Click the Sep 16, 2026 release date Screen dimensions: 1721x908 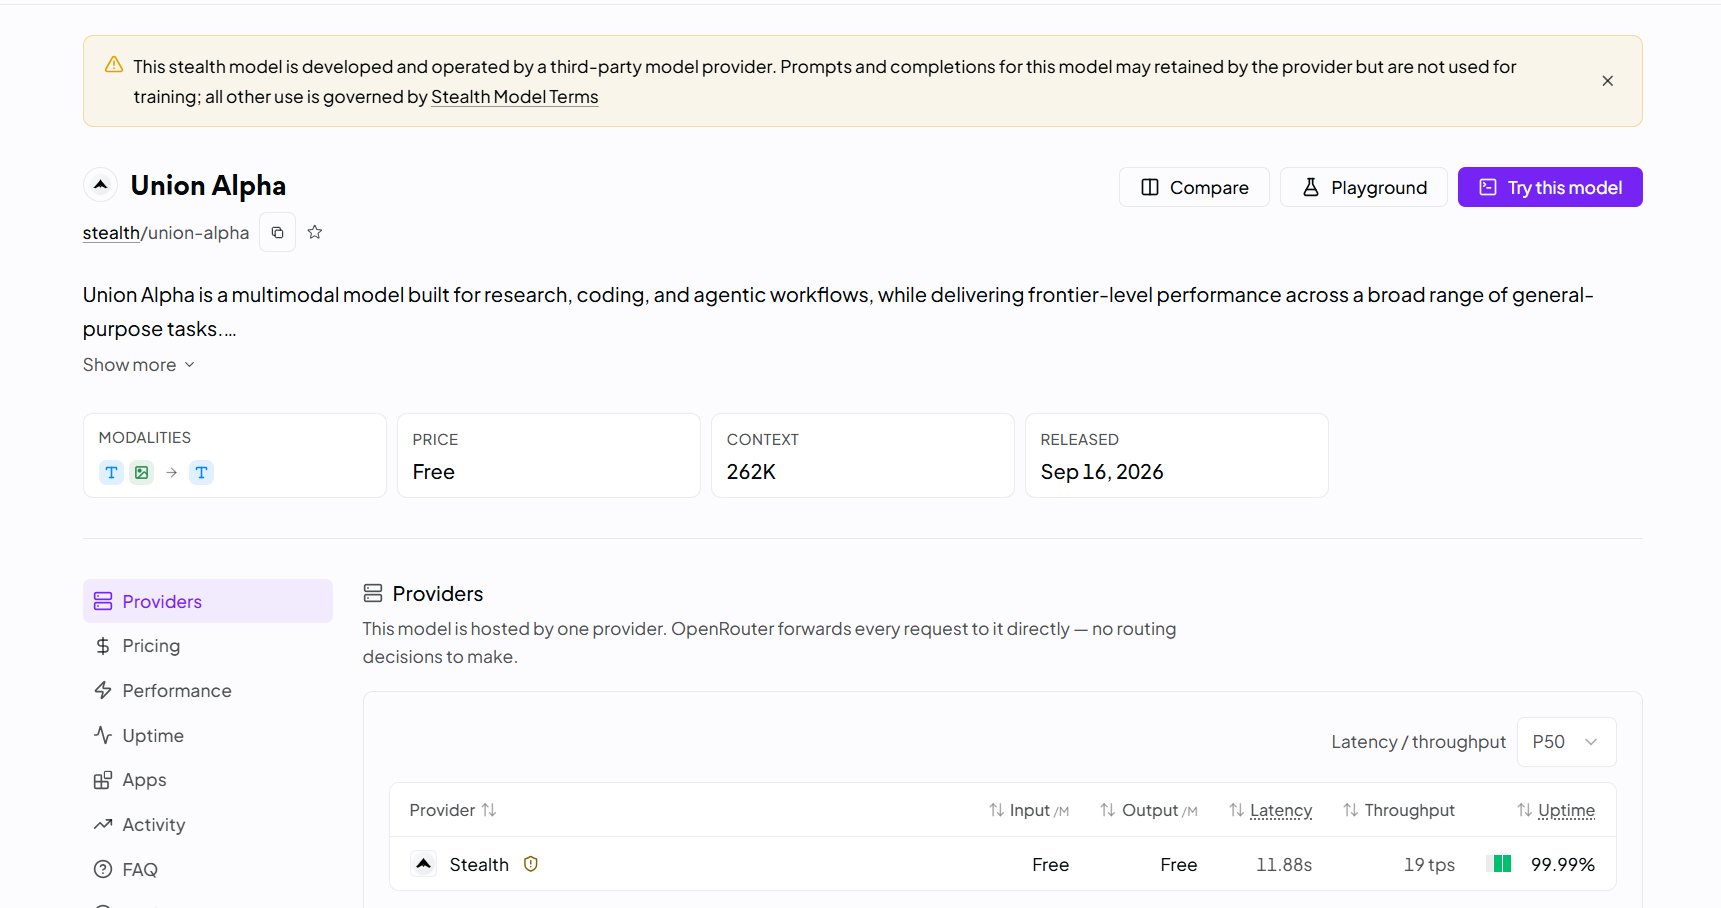pyautogui.click(x=1102, y=472)
